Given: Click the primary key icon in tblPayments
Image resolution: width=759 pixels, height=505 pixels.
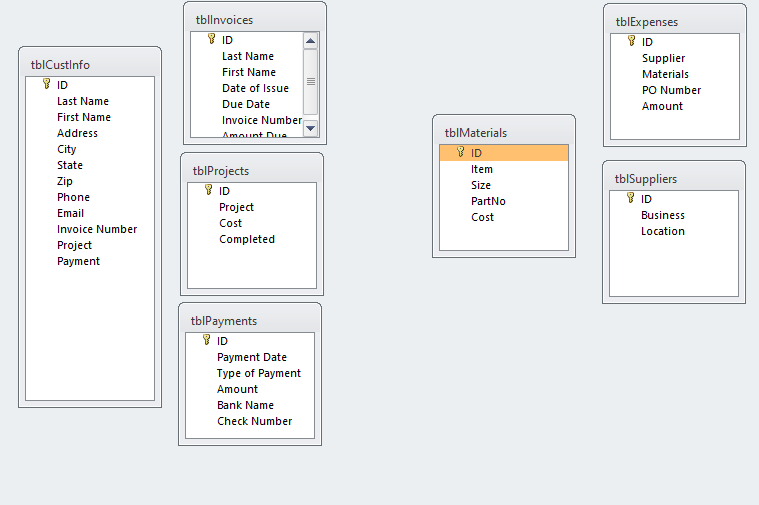Looking at the screenshot, I should 207,340.
